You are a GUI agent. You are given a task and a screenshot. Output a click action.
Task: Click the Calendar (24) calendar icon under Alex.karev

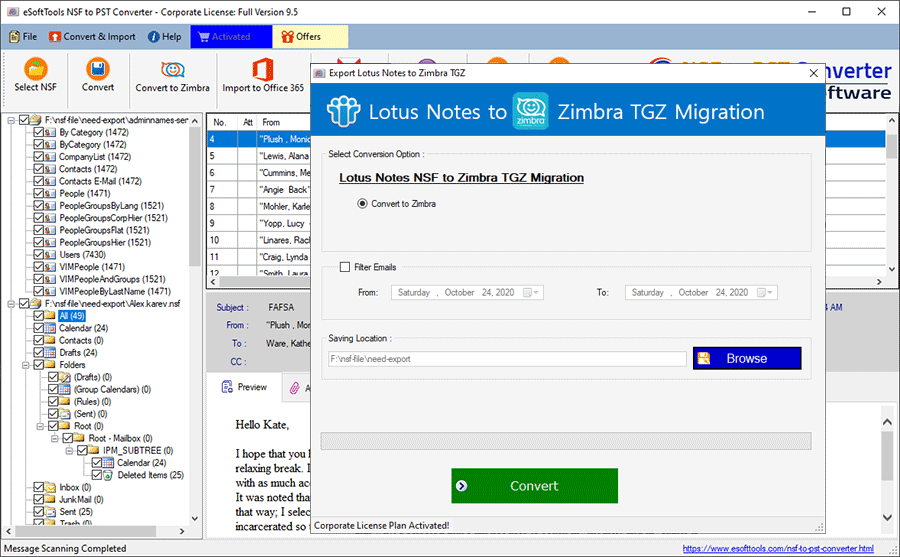pos(51,328)
